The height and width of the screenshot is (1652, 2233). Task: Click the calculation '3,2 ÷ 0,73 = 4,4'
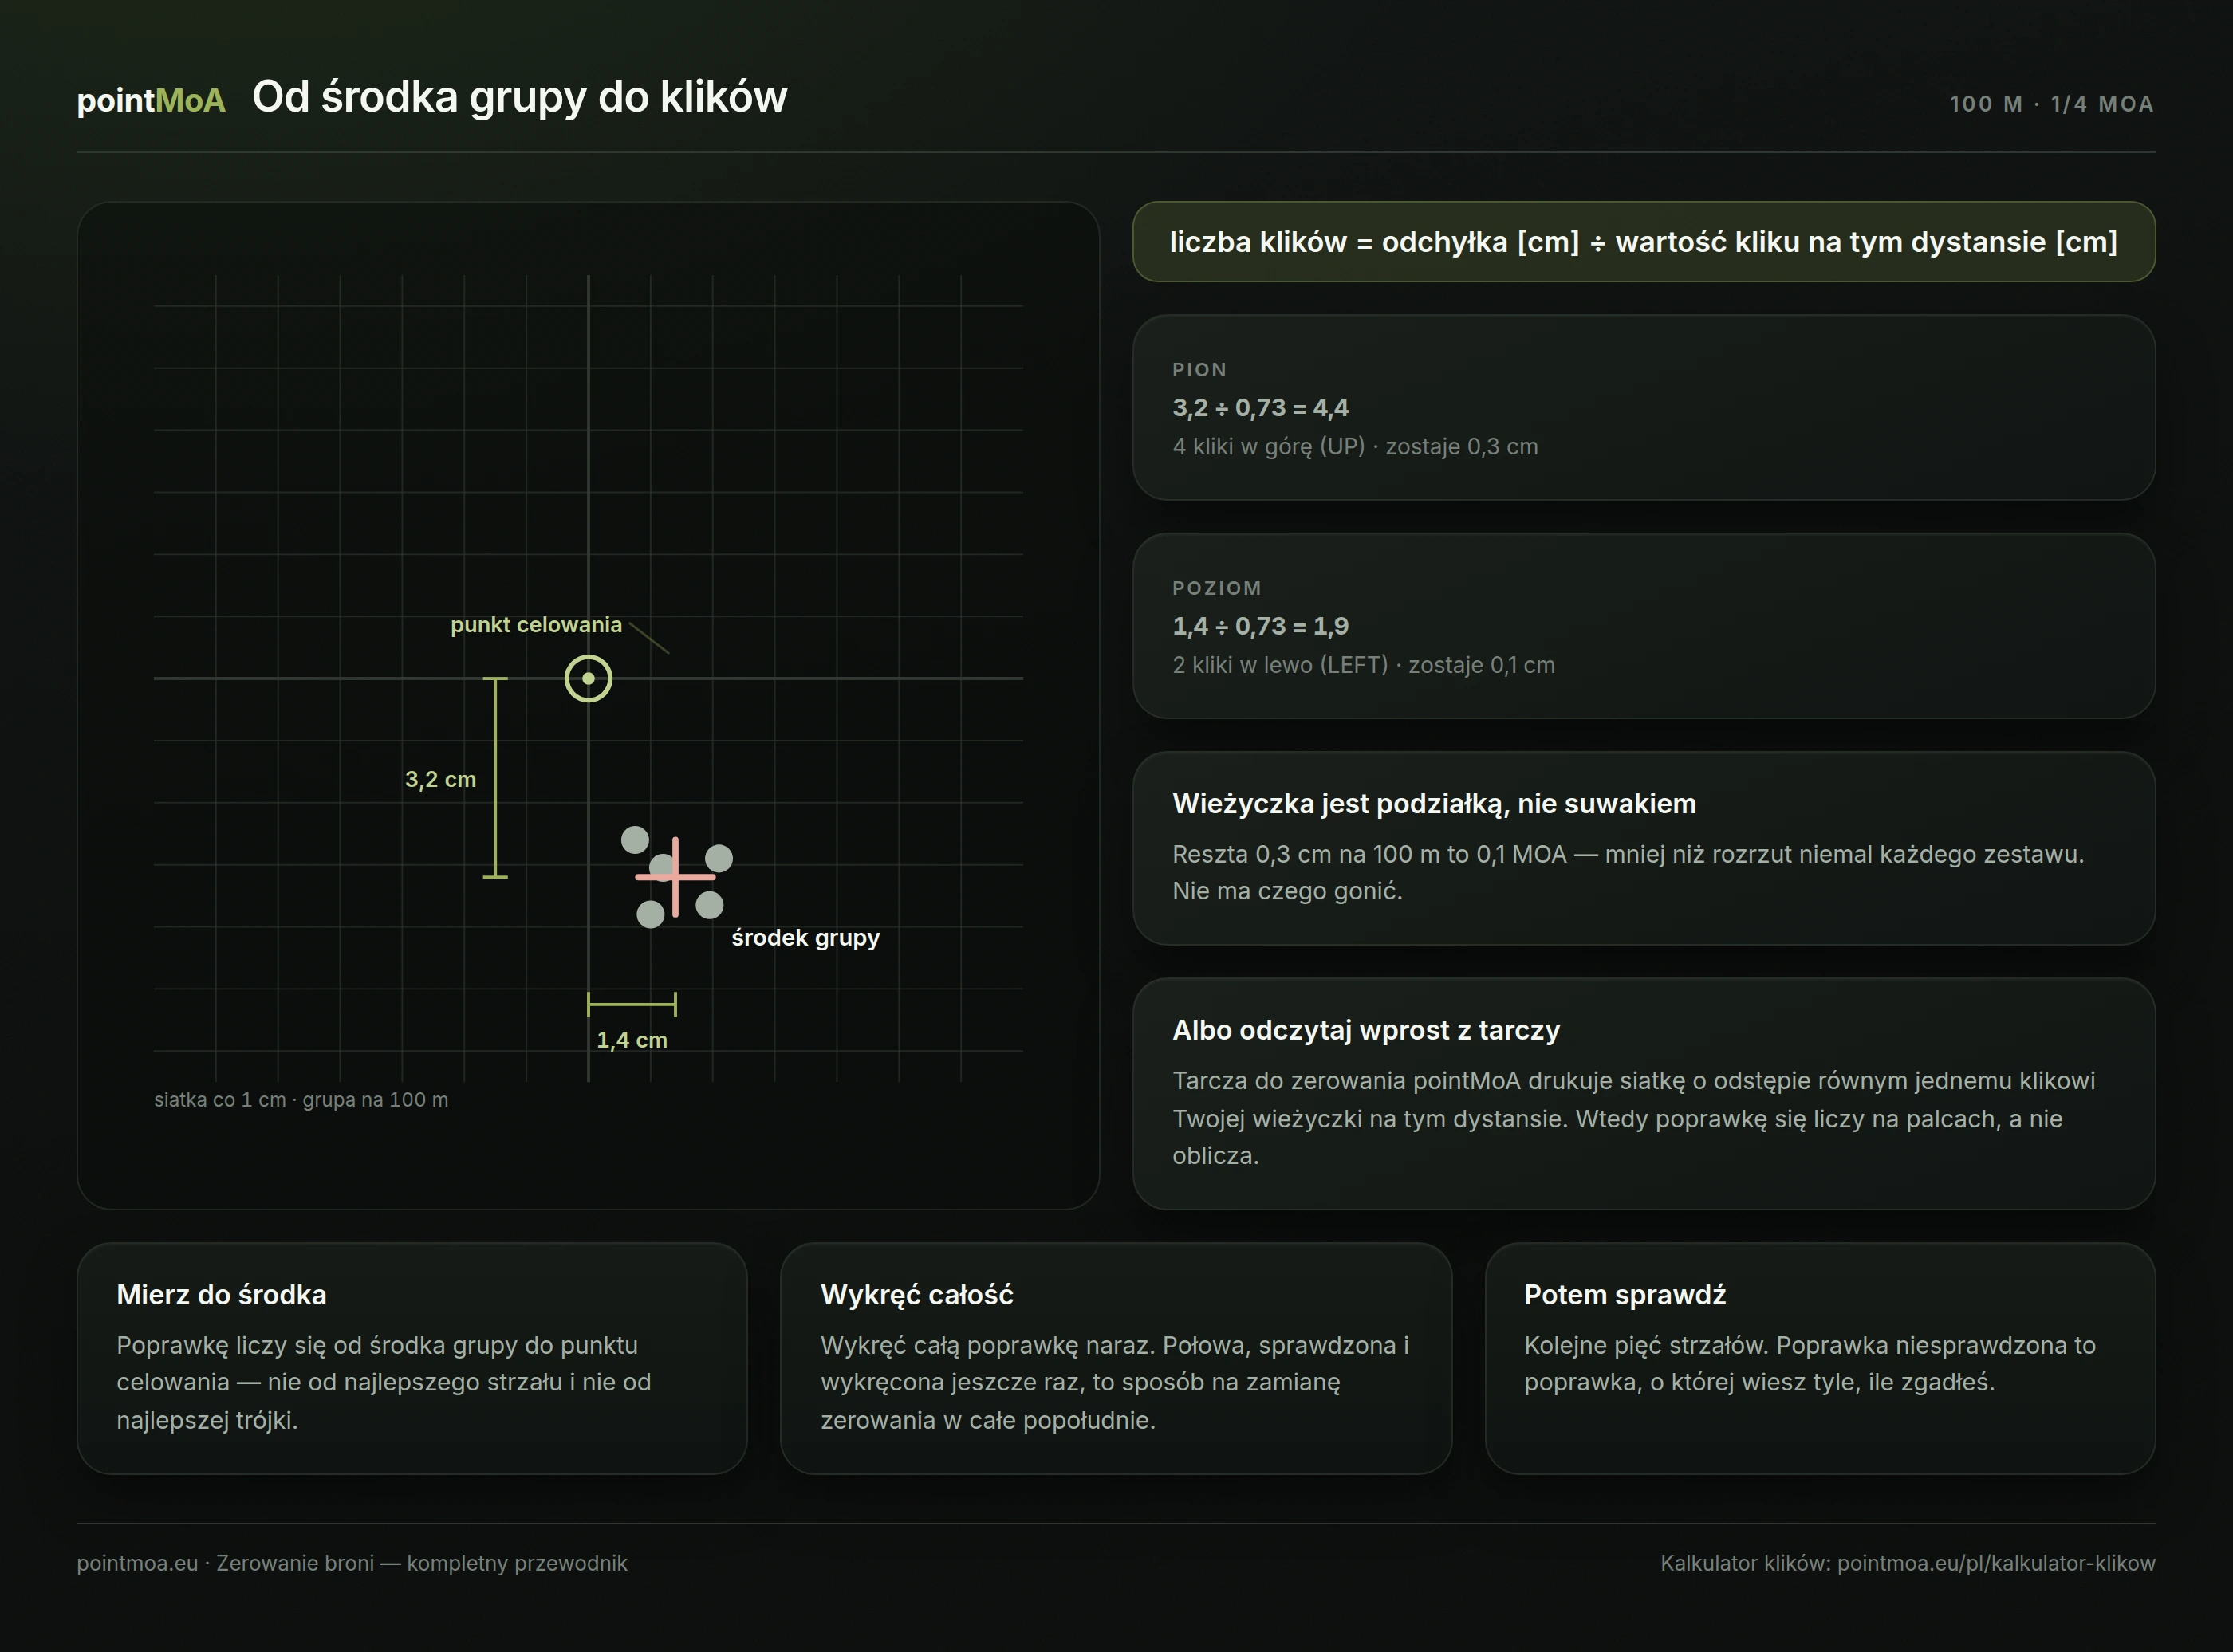[1260, 408]
